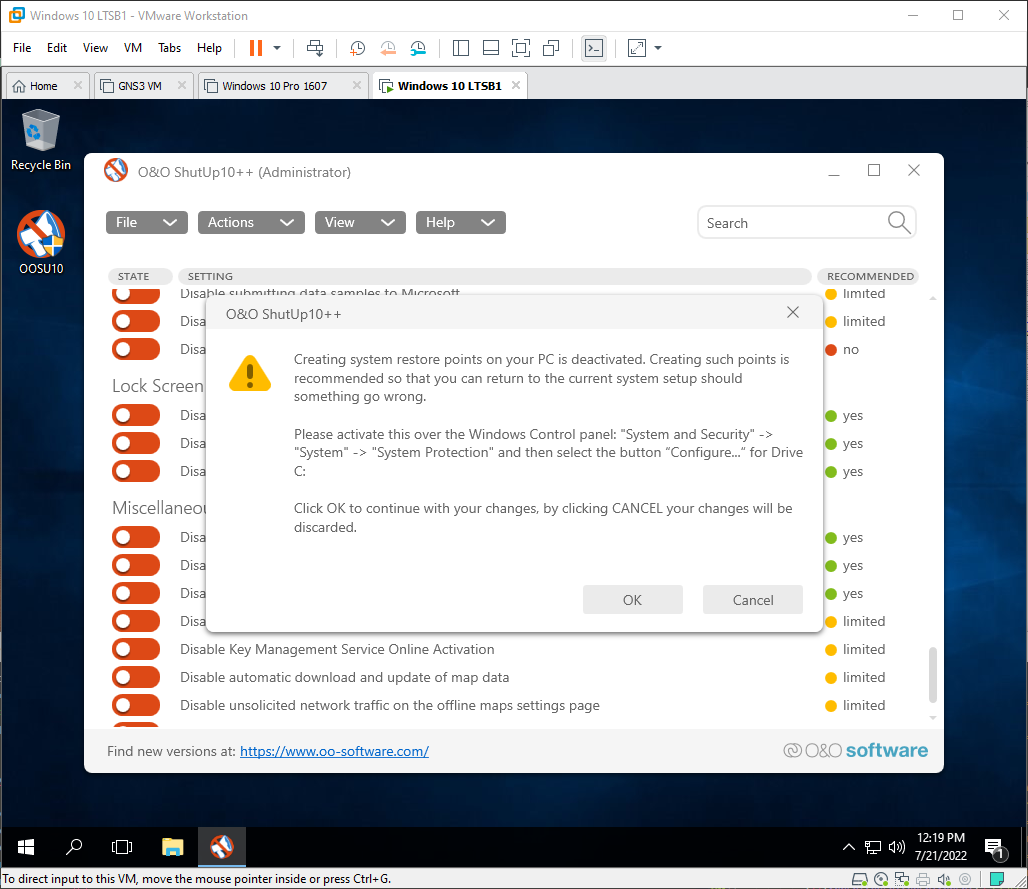Click the network icon in system tray

[873, 847]
